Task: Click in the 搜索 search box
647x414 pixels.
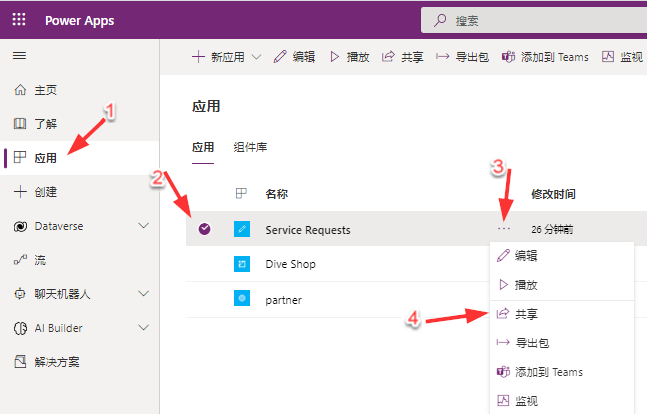Action: pyautogui.click(x=534, y=20)
